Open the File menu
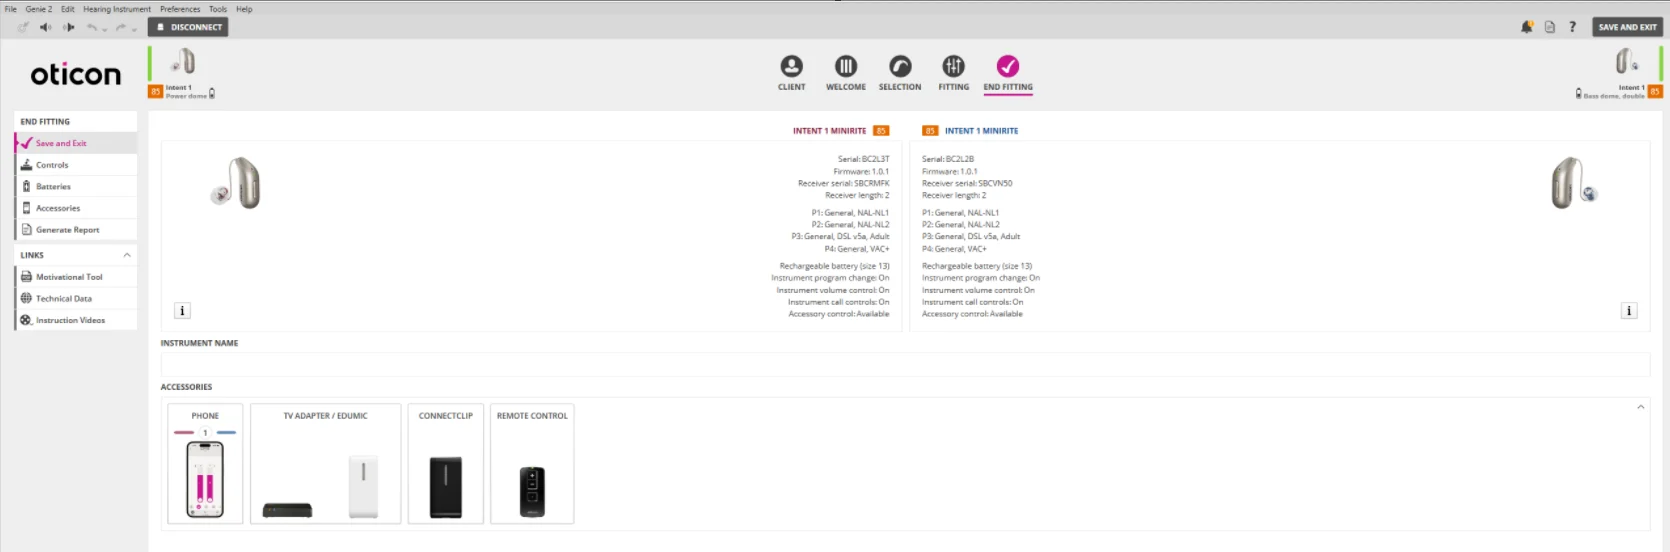This screenshot has width=1670, height=552. click(x=11, y=9)
